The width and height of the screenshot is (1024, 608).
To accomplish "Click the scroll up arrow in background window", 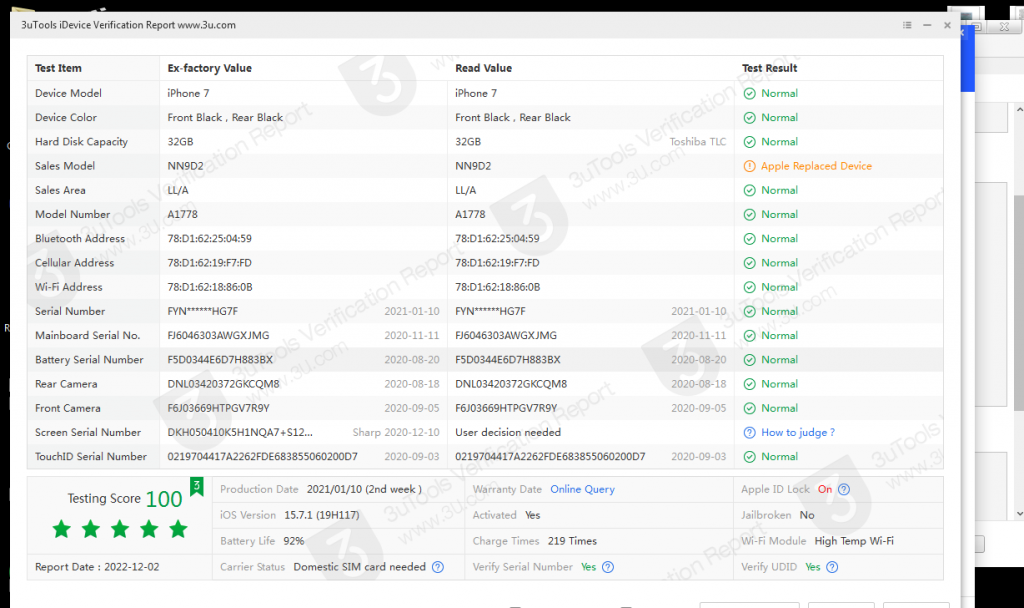I will click(x=1019, y=109).
